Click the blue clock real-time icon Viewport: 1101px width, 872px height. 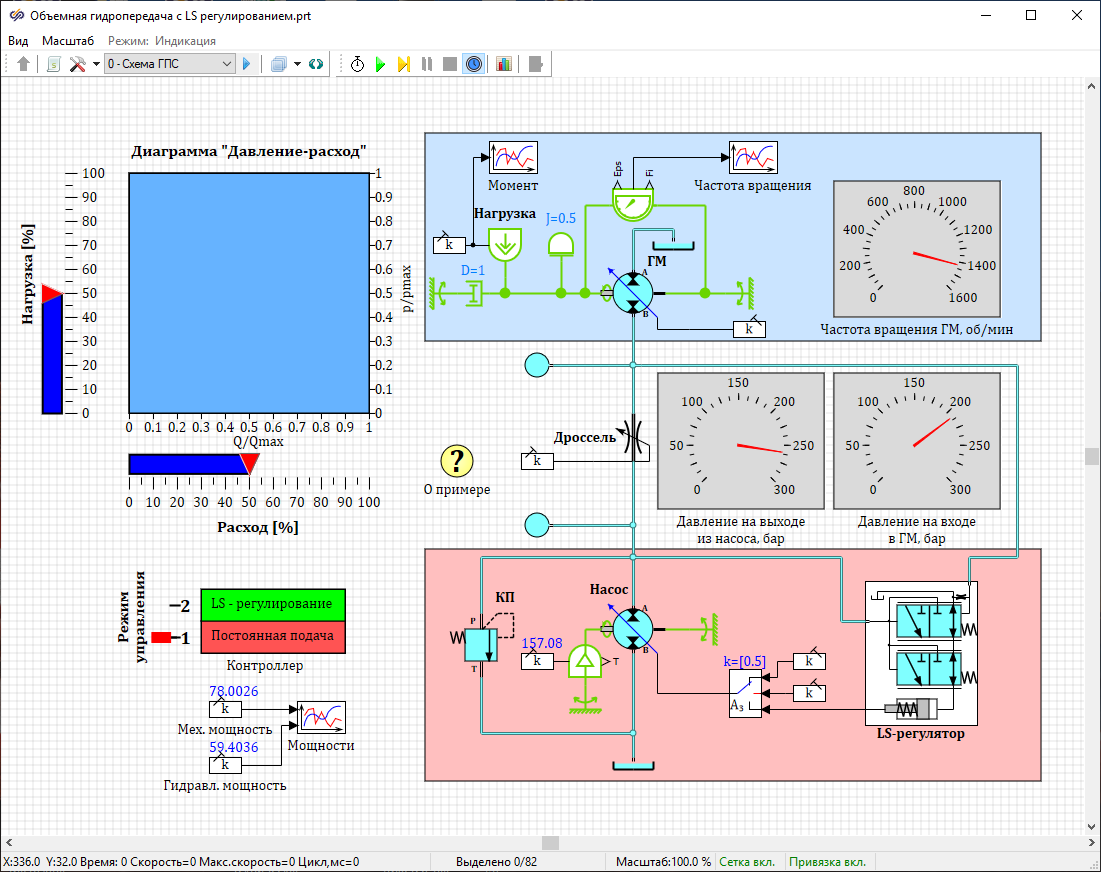[x=474, y=64]
